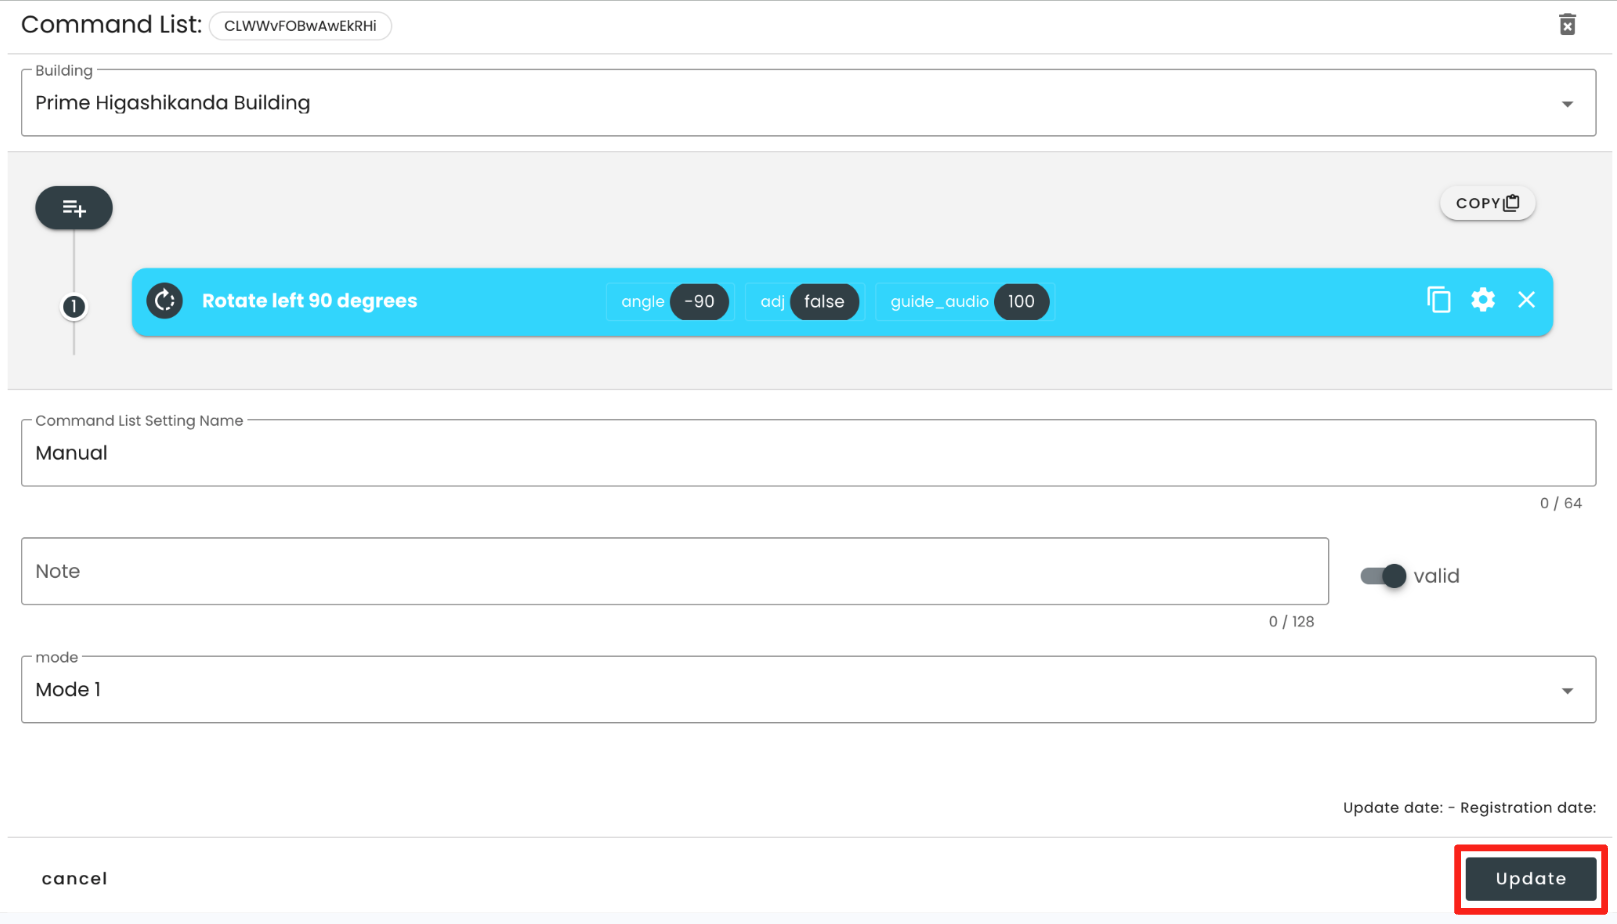
Task: Click the COPY button
Action: click(1487, 203)
